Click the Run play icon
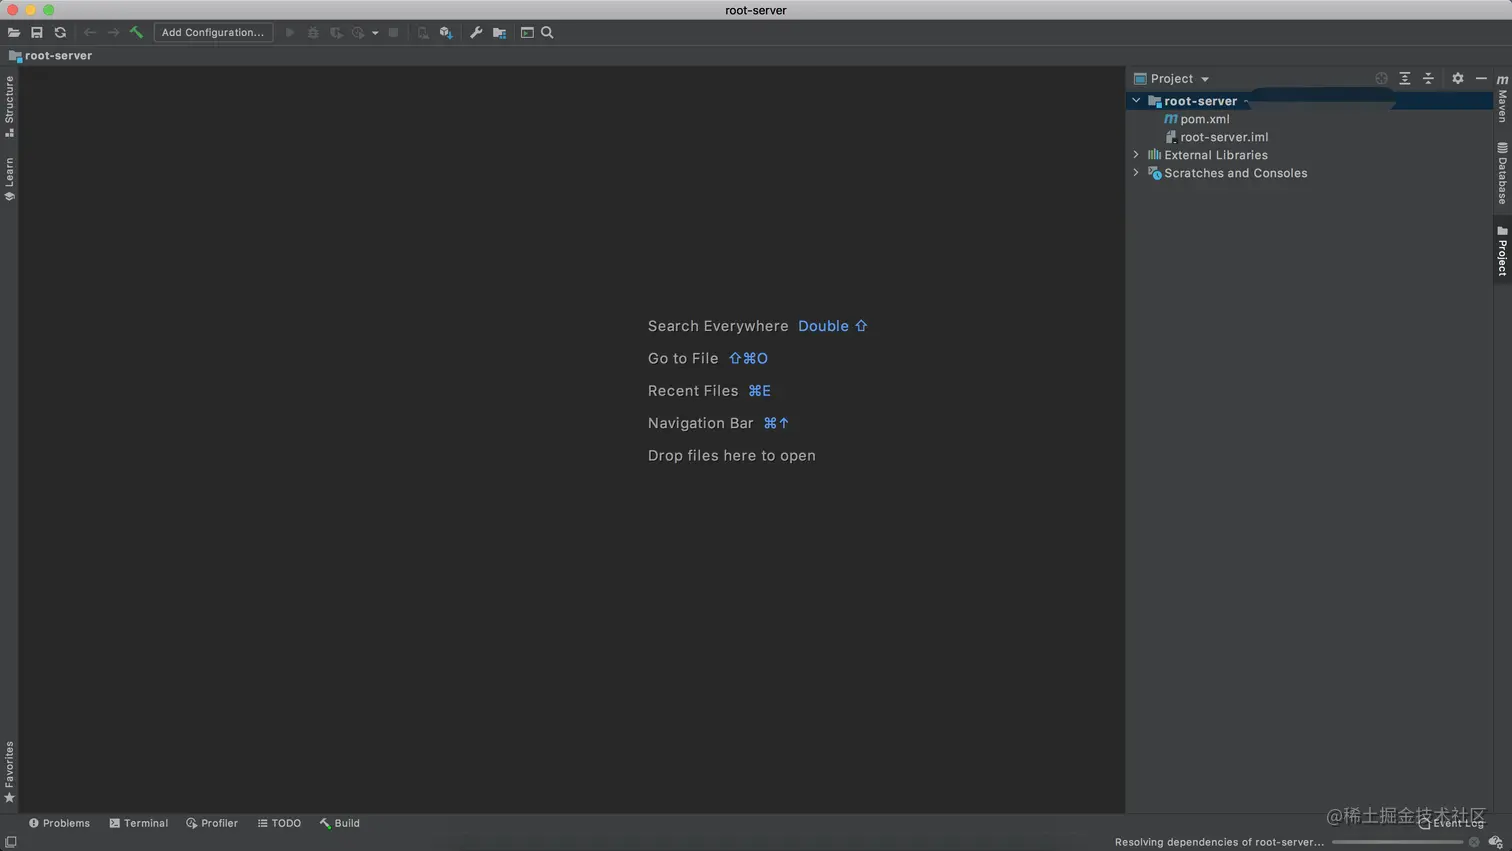Image resolution: width=1512 pixels, height=851 pixels. coord(290,33)
